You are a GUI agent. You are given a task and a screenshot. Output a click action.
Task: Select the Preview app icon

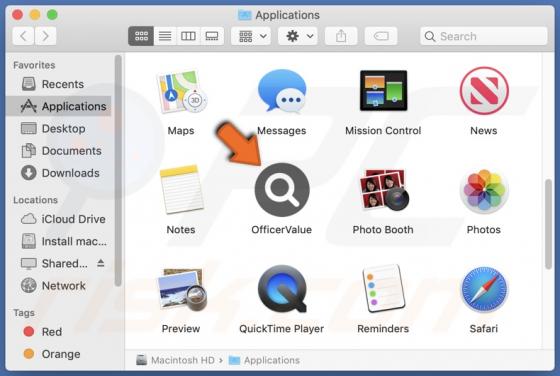(x=182, y=289)
